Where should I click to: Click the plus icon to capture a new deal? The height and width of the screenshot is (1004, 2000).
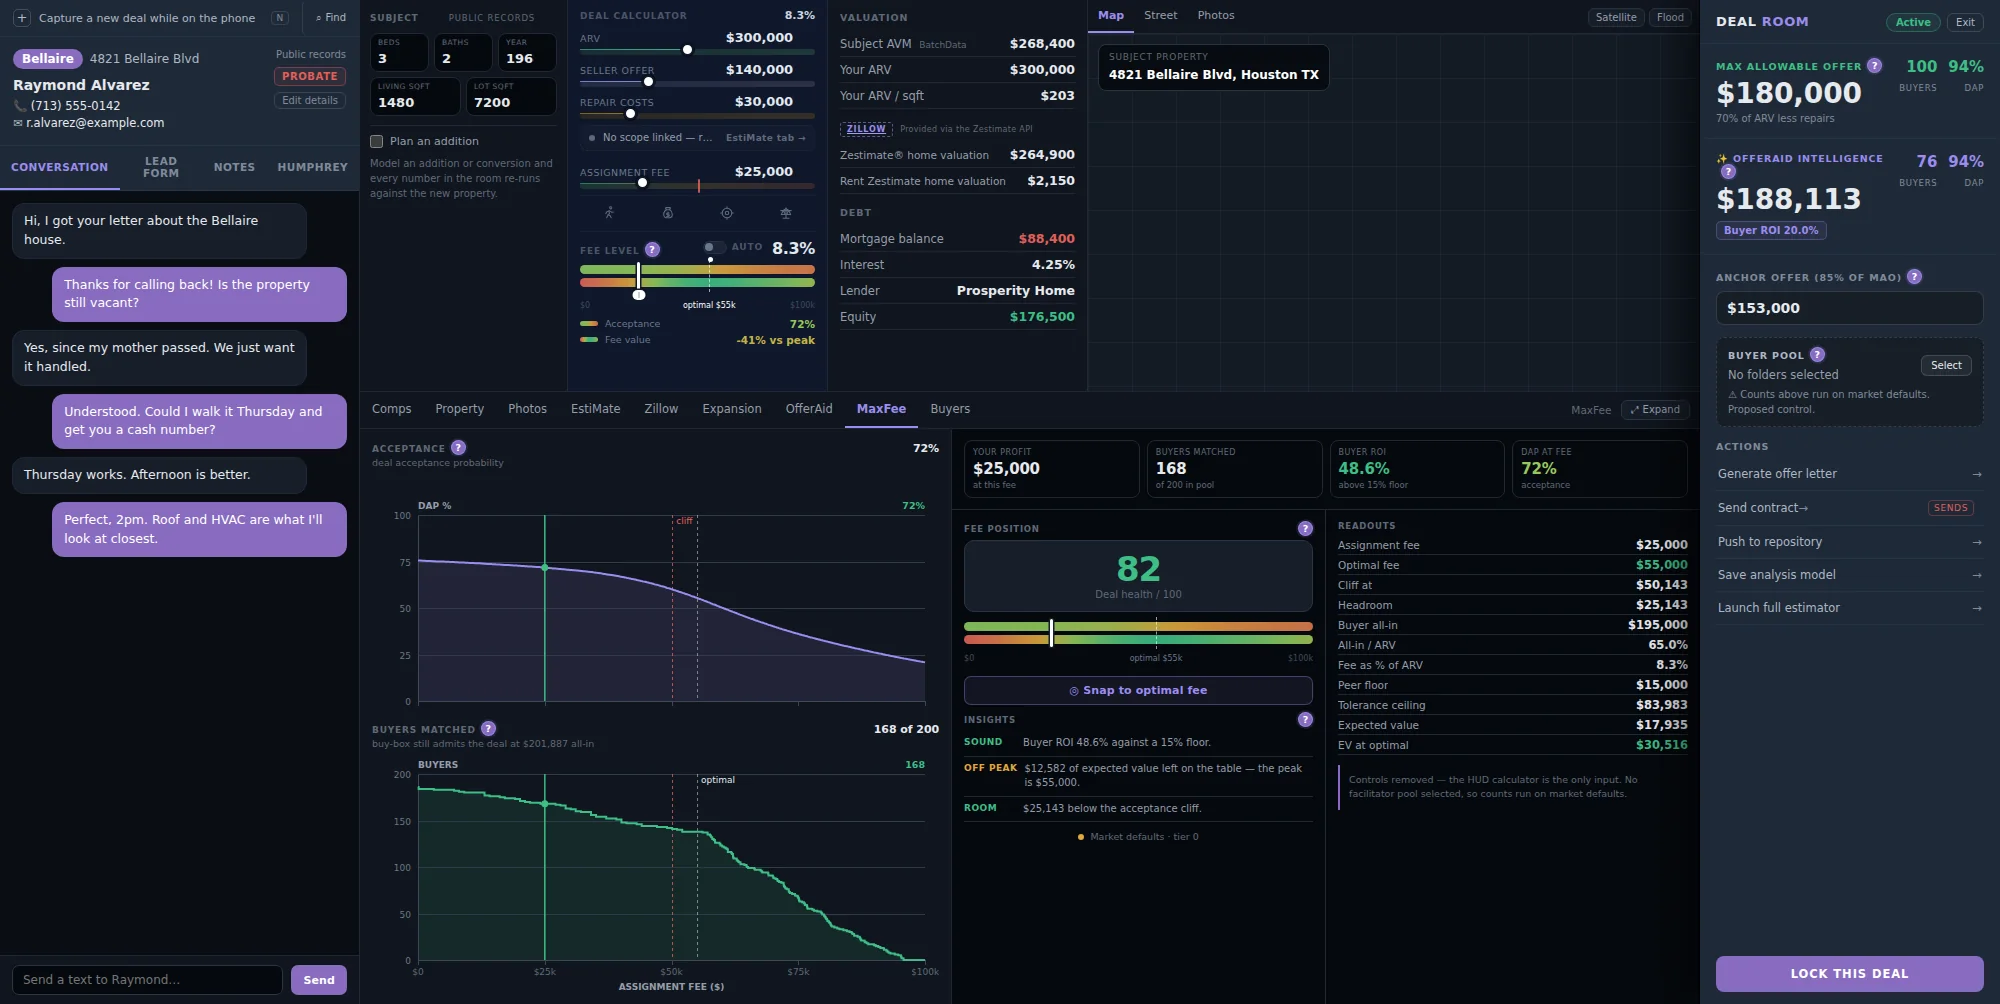[x=22, y=18]
